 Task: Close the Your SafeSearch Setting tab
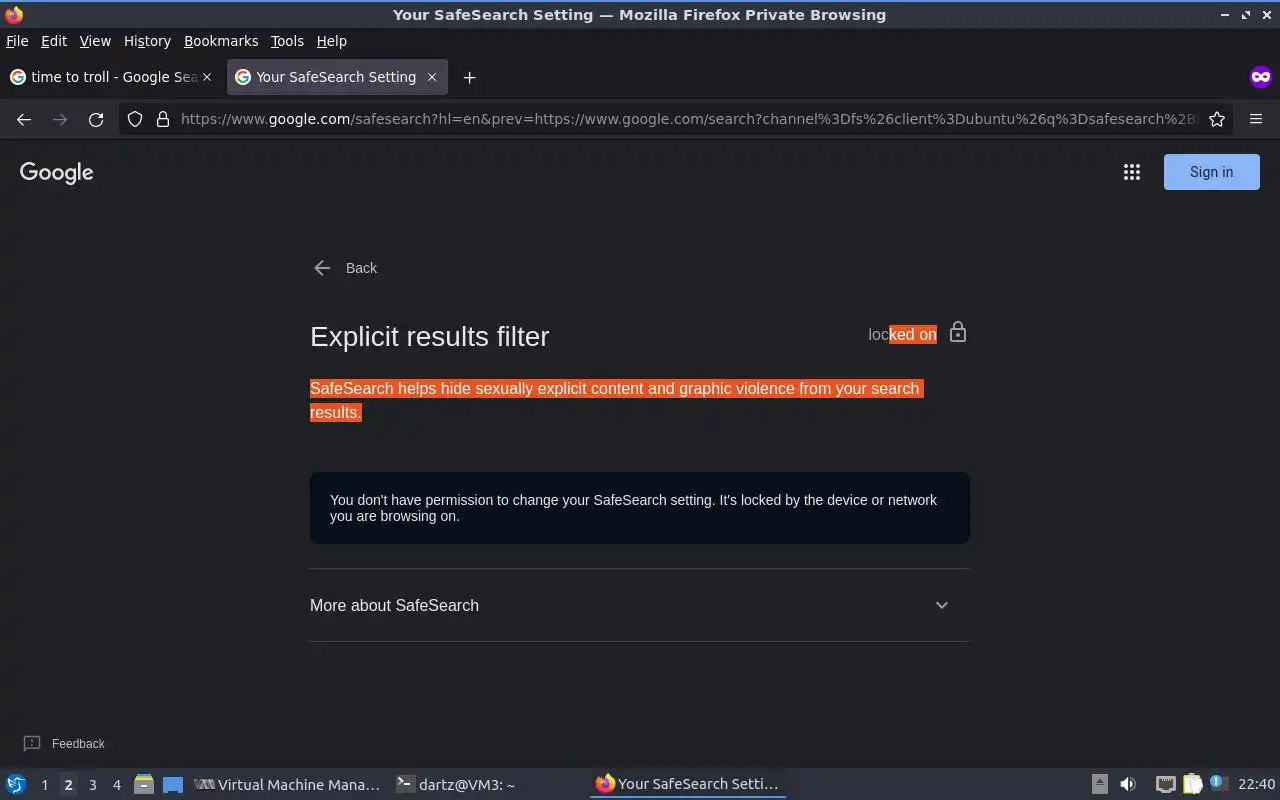432,77
